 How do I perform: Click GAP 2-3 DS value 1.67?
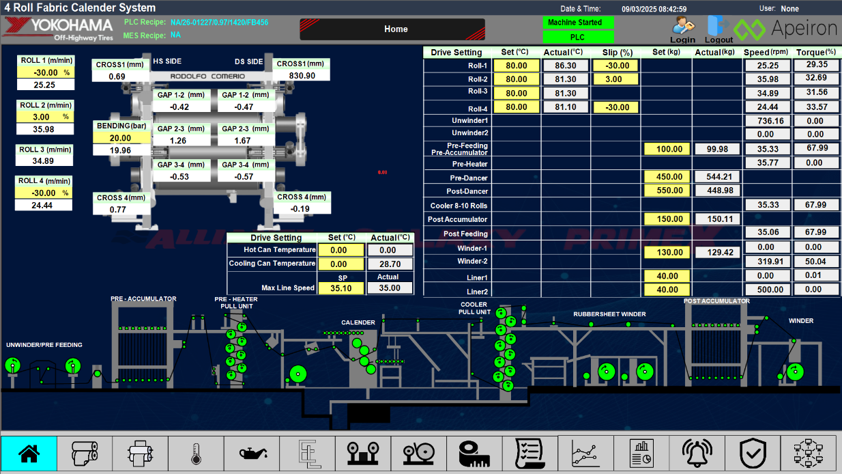pyautogui.click(x=245, y=141)
